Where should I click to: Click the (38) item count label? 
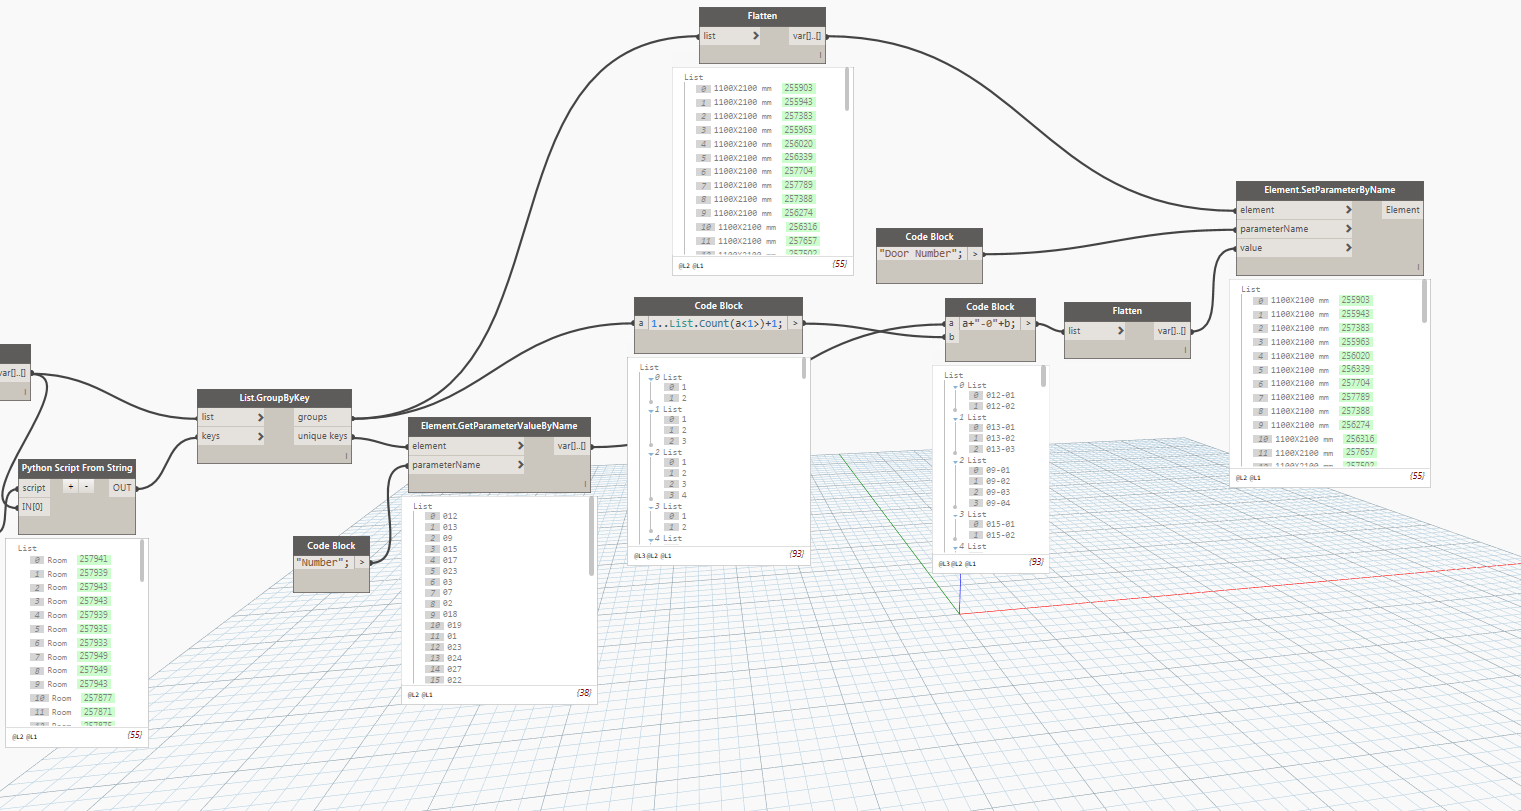point(584,693)
